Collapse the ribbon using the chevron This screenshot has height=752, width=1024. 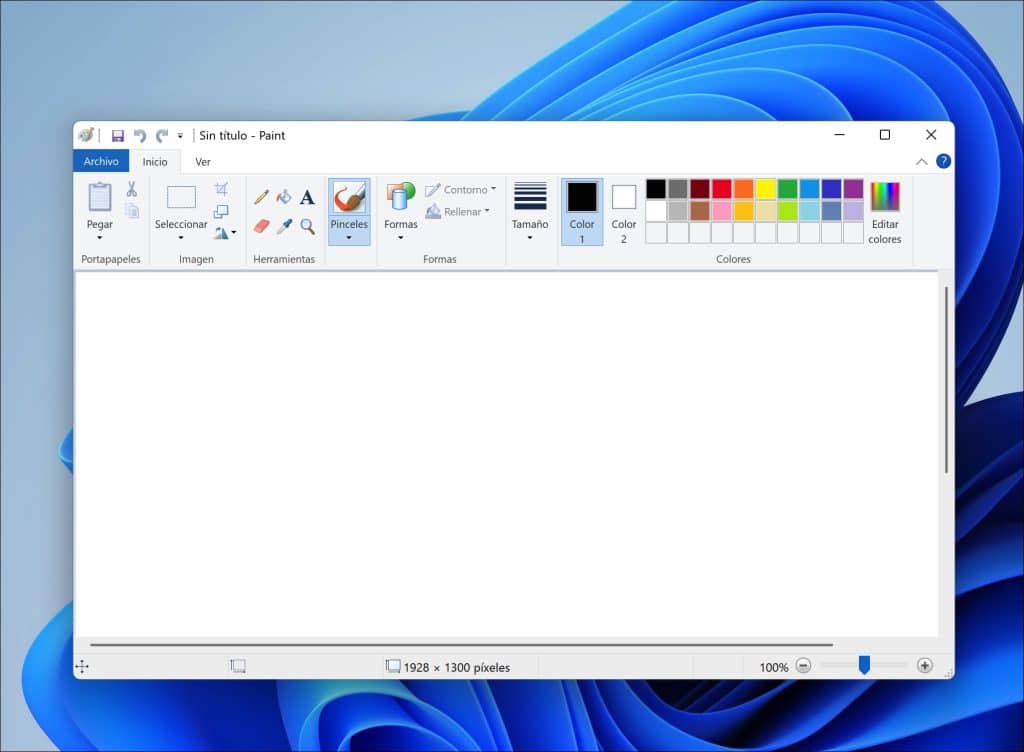pos(922,160)
